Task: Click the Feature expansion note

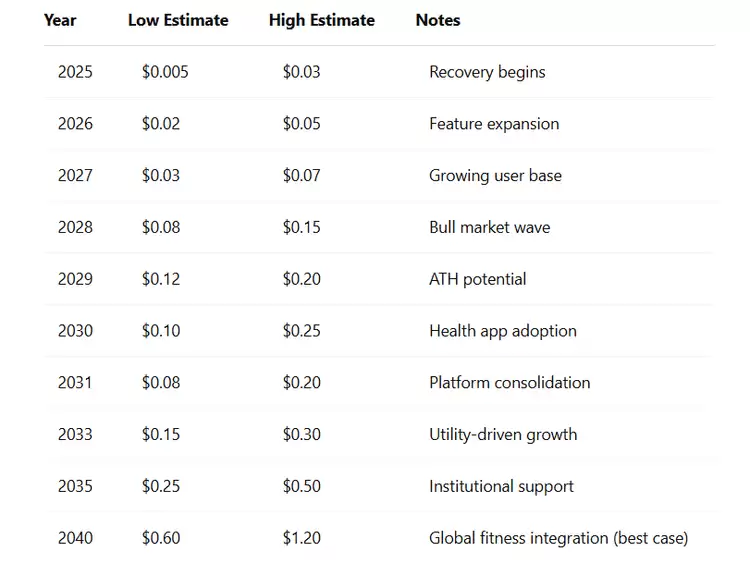Action: (x=494, y=124)
